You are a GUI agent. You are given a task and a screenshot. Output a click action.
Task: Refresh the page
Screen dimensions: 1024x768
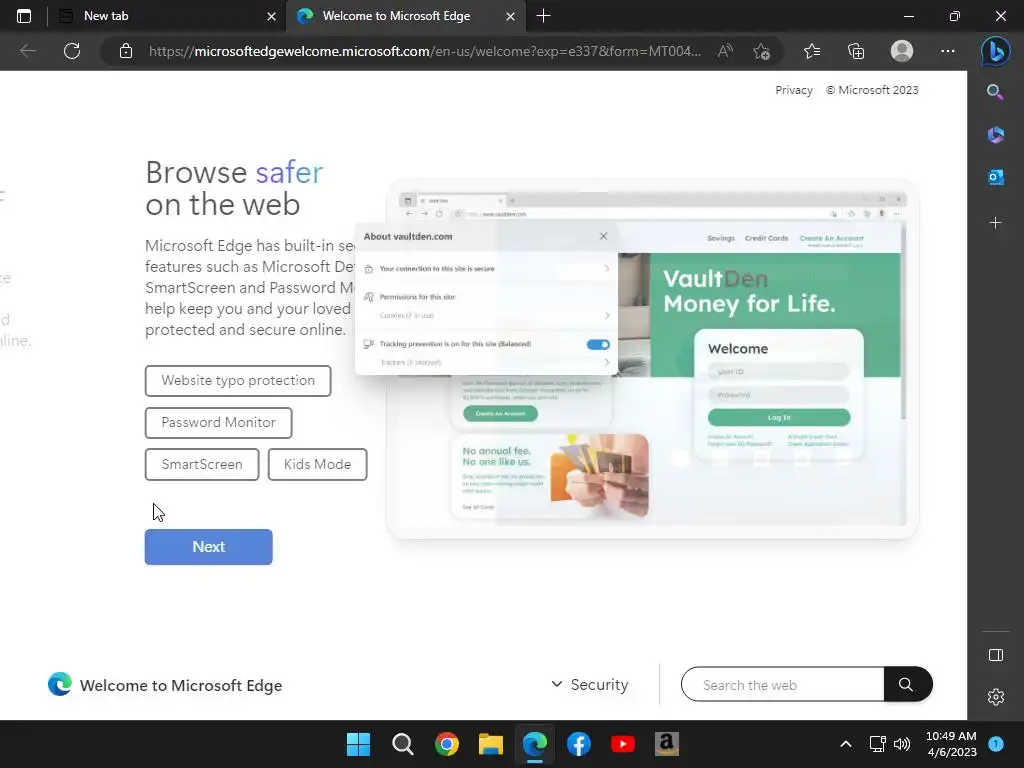point(72,51)
